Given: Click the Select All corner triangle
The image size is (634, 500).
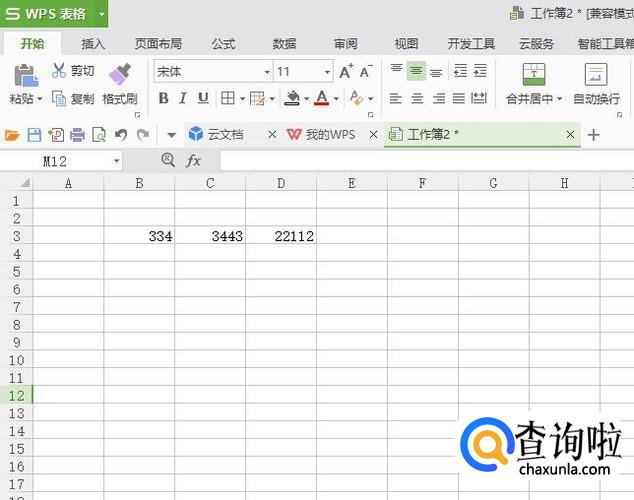Looking at the screenshot, I should point(25,183).
